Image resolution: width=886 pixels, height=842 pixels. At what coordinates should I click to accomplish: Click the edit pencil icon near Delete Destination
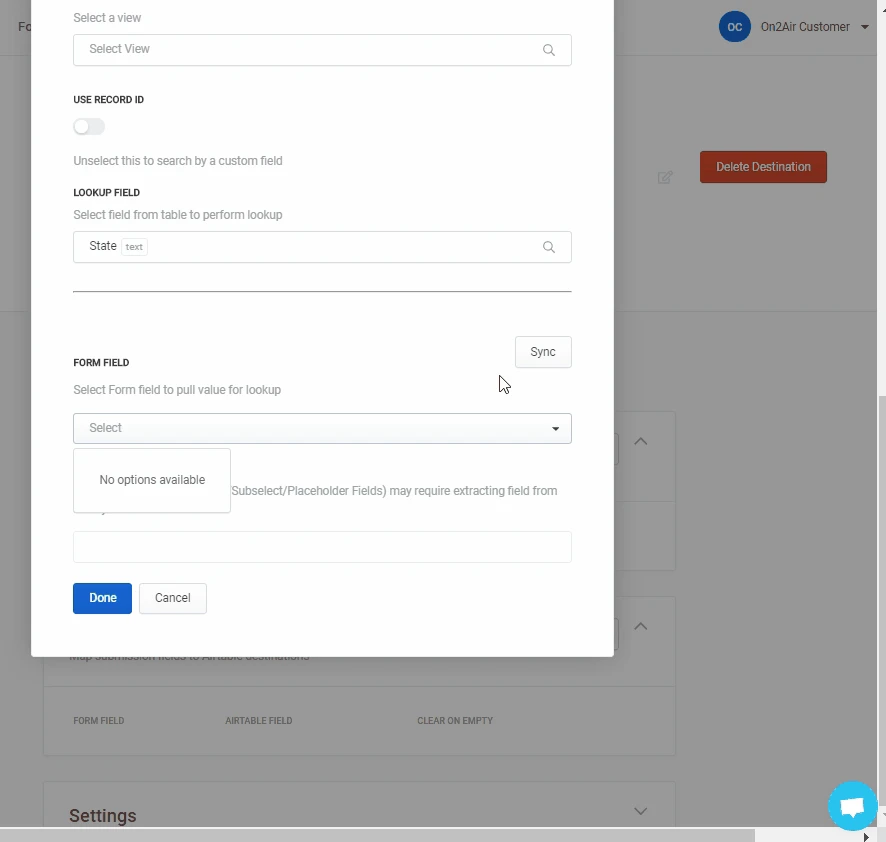point(665,177)
